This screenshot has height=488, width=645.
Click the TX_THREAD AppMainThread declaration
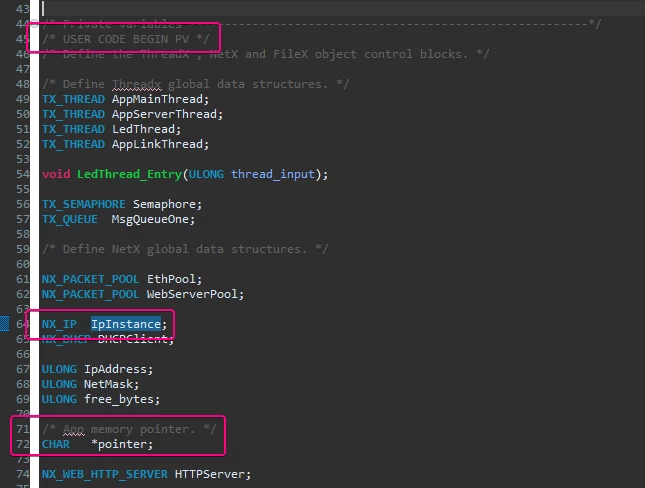pos(125,99)
